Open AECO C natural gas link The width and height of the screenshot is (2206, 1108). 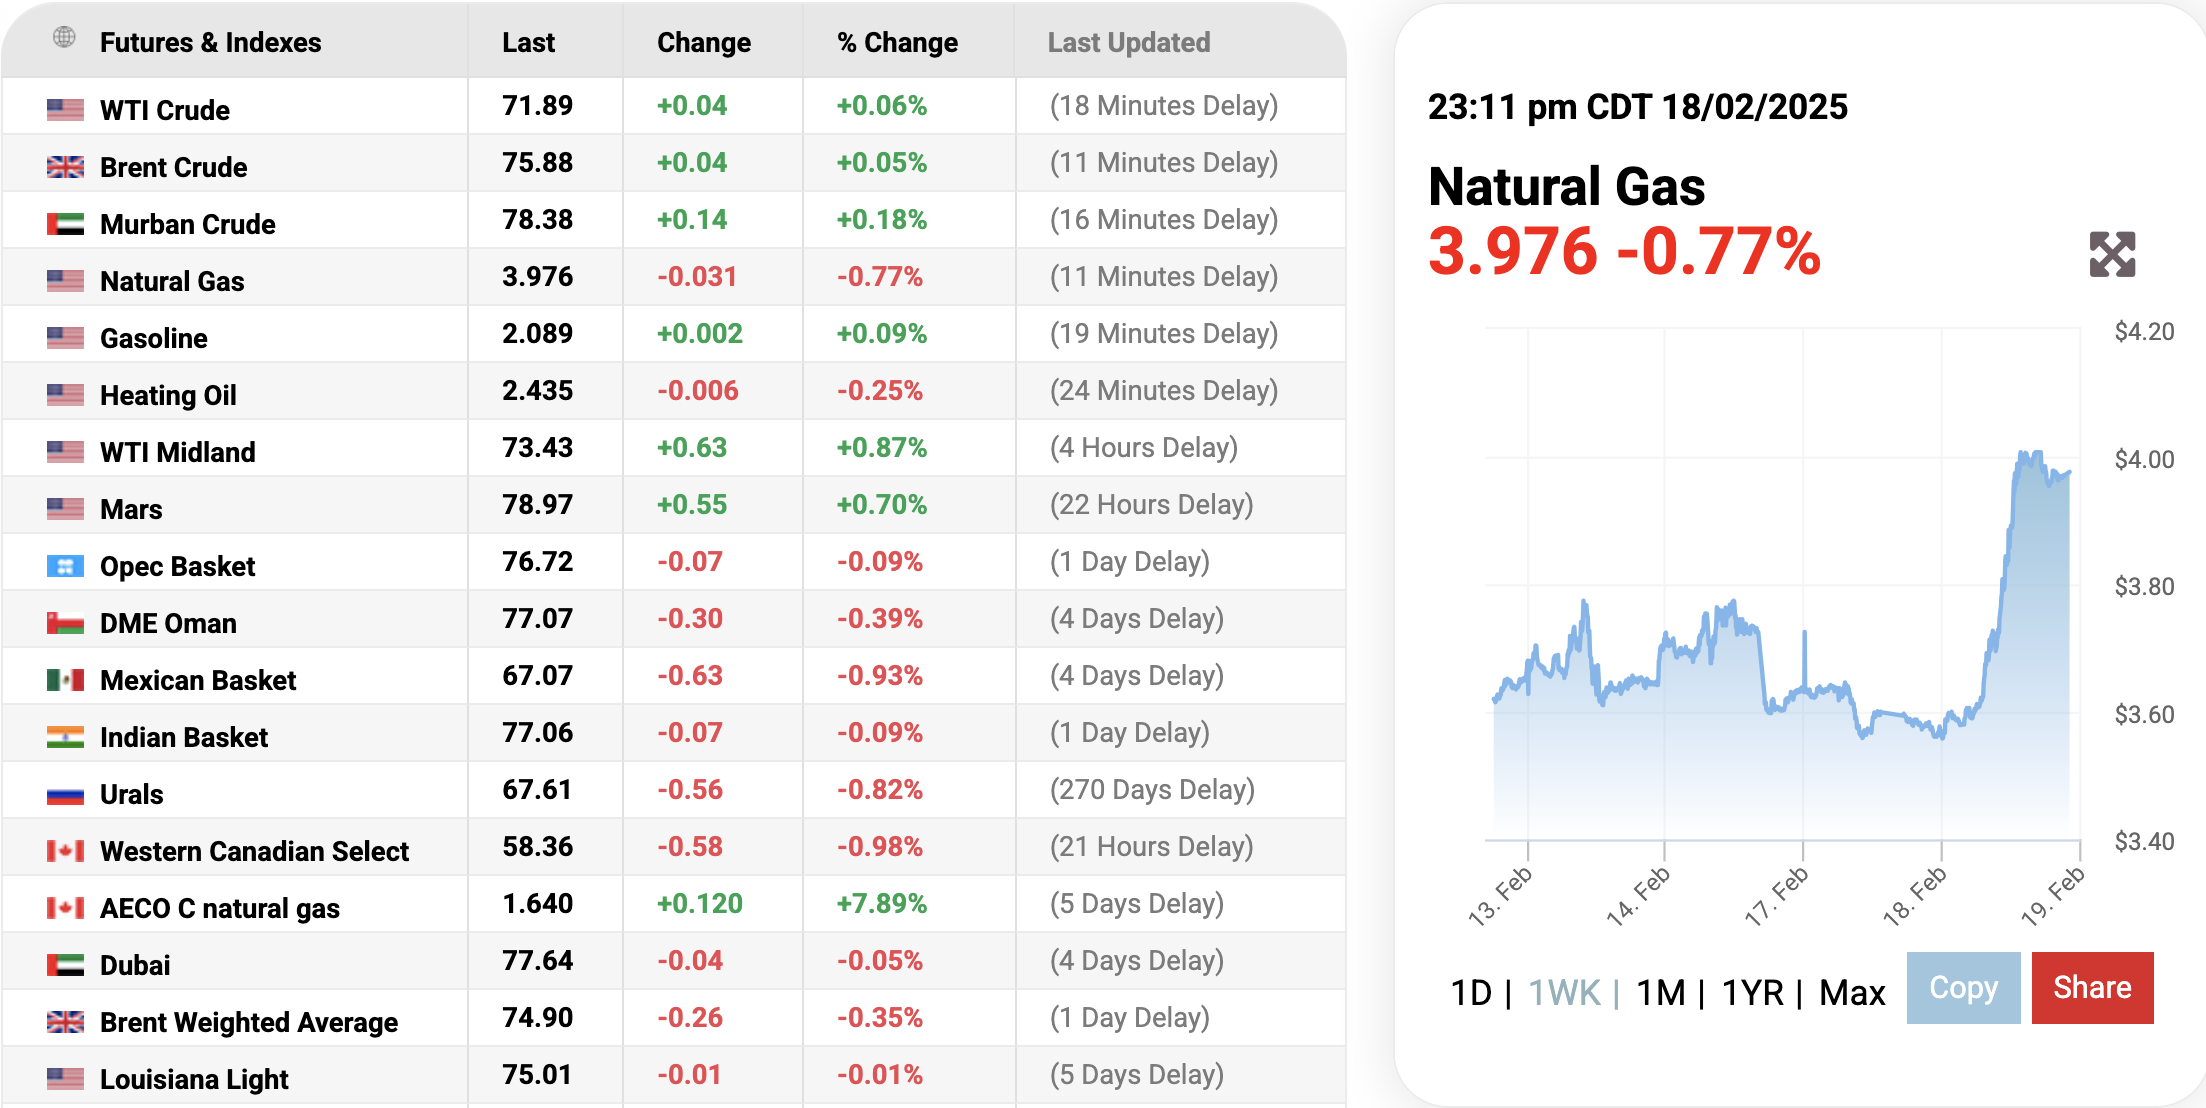click(220, 908)
